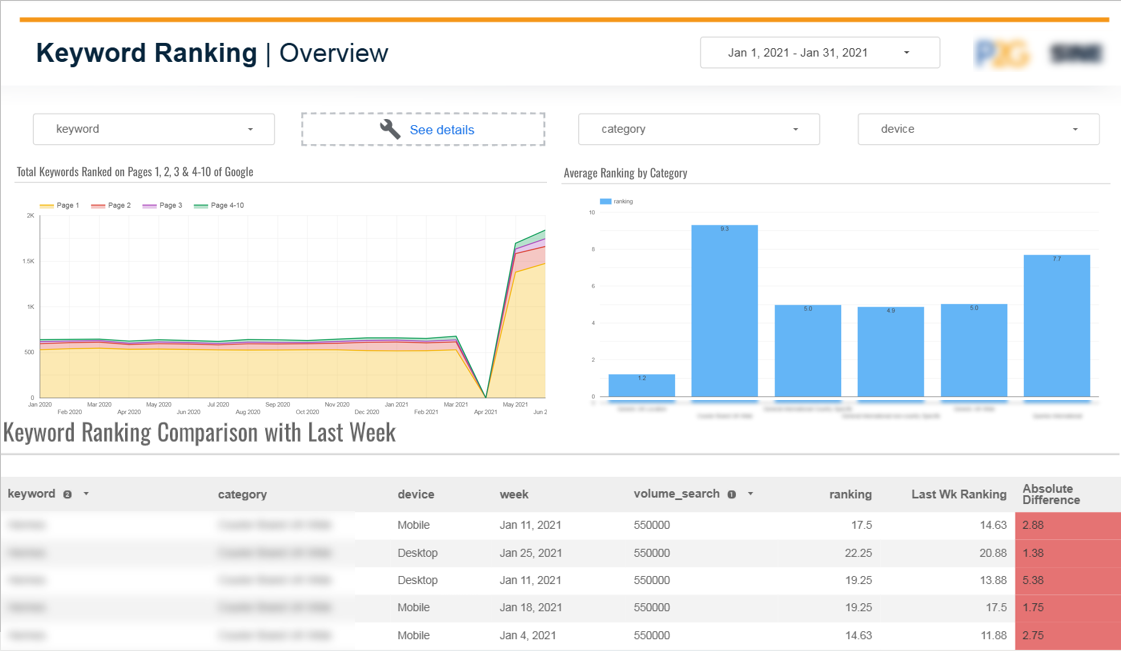This screenshot has width=1121, height=651.
Task: Toggle the Page 4-10 legend series
Action: click(219, 205)
